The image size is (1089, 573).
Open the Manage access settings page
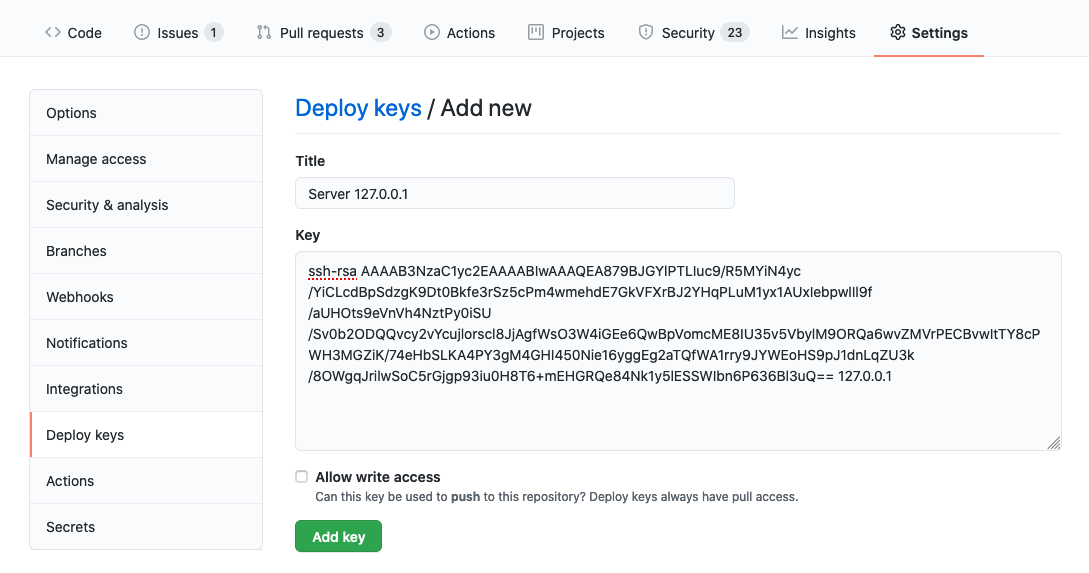pyautogui.click(x=96, y=159)
